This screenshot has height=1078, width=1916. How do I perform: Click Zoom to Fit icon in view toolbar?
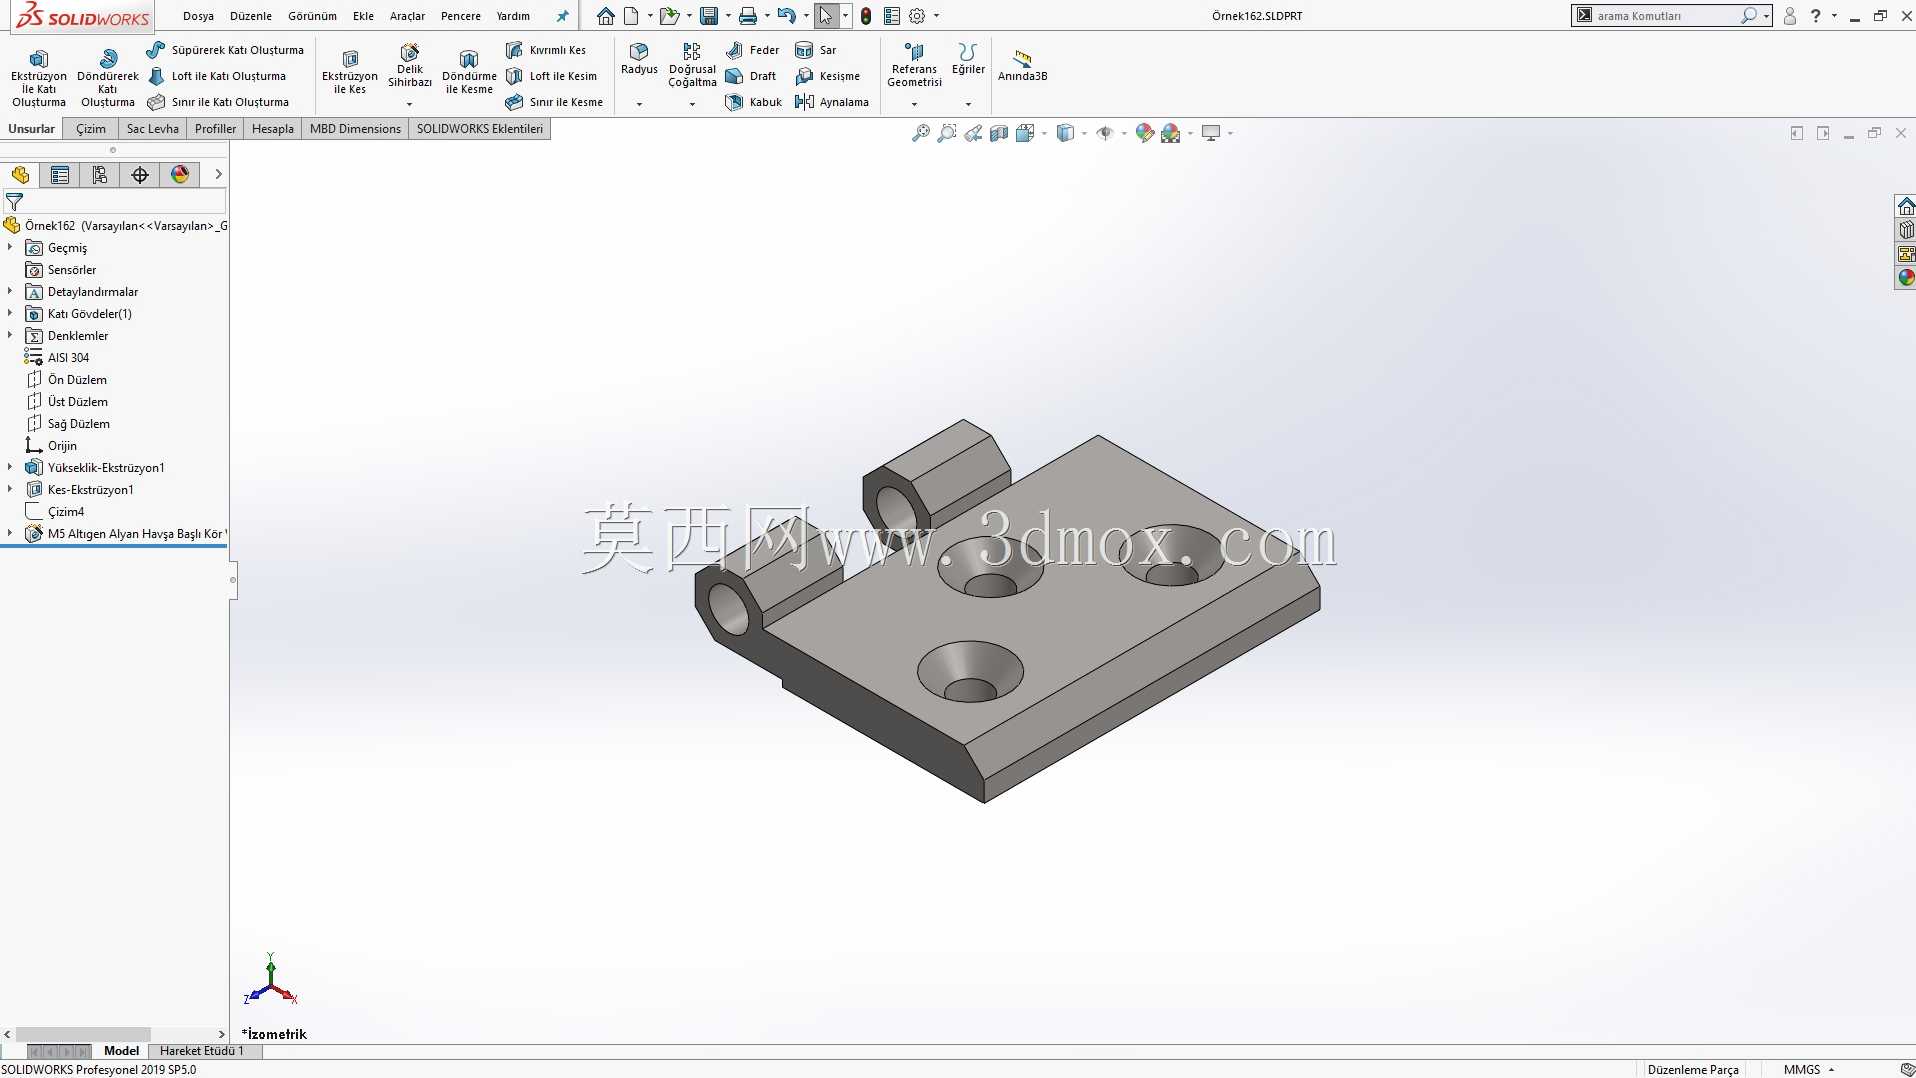pyautogui.click(x=921, y=133)
